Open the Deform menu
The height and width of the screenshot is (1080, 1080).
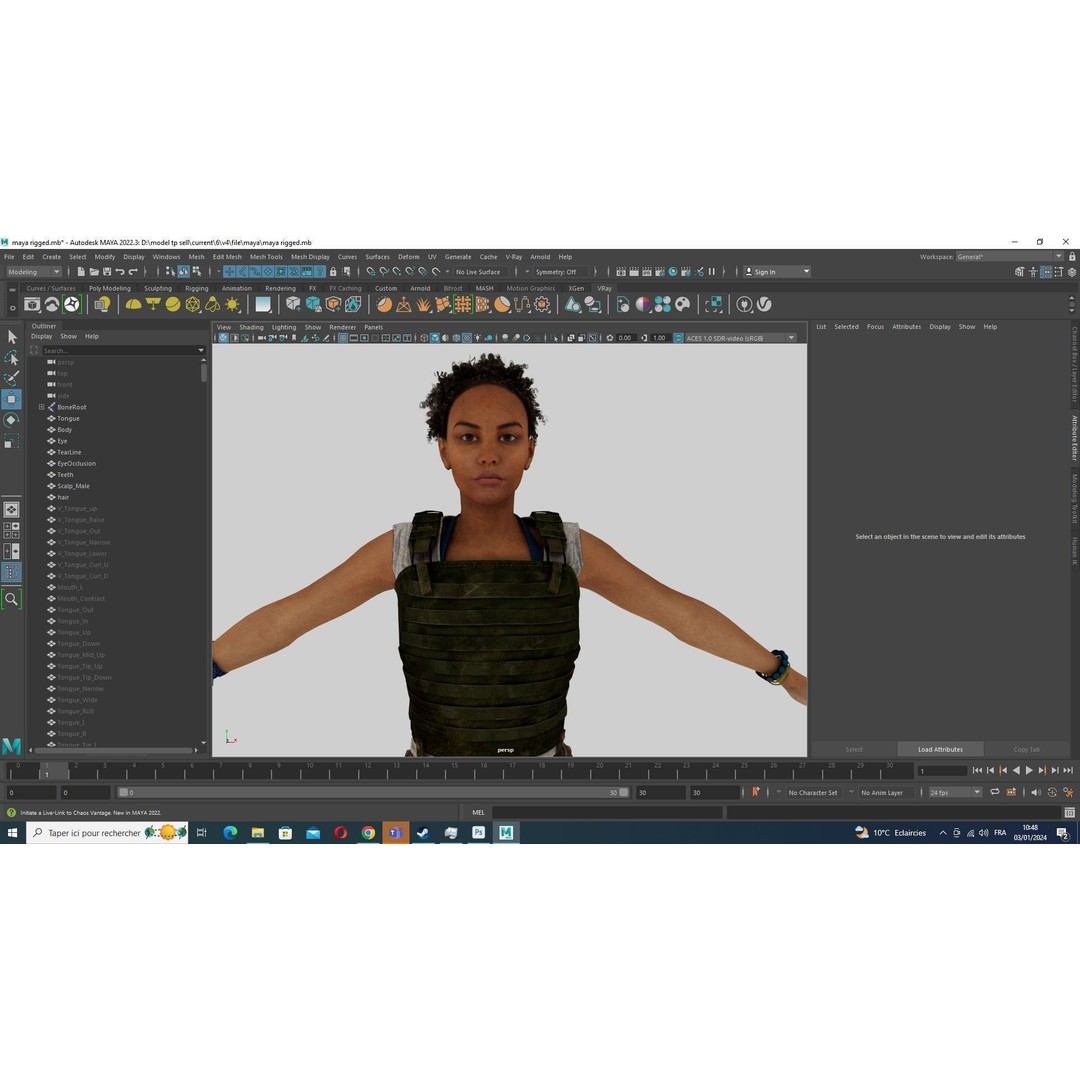[x=408, y=257]
